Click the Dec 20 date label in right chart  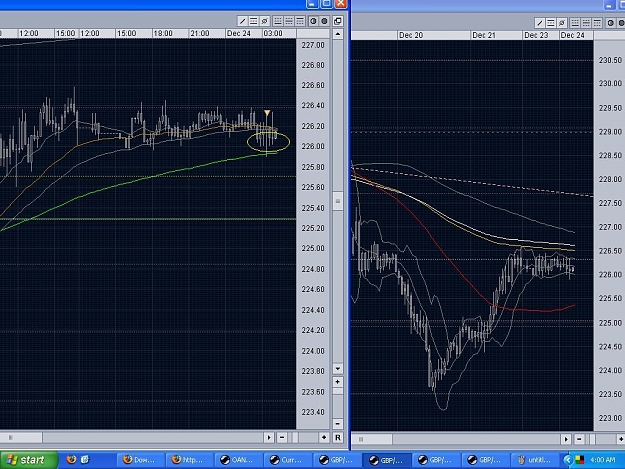(x=411, y=35)
